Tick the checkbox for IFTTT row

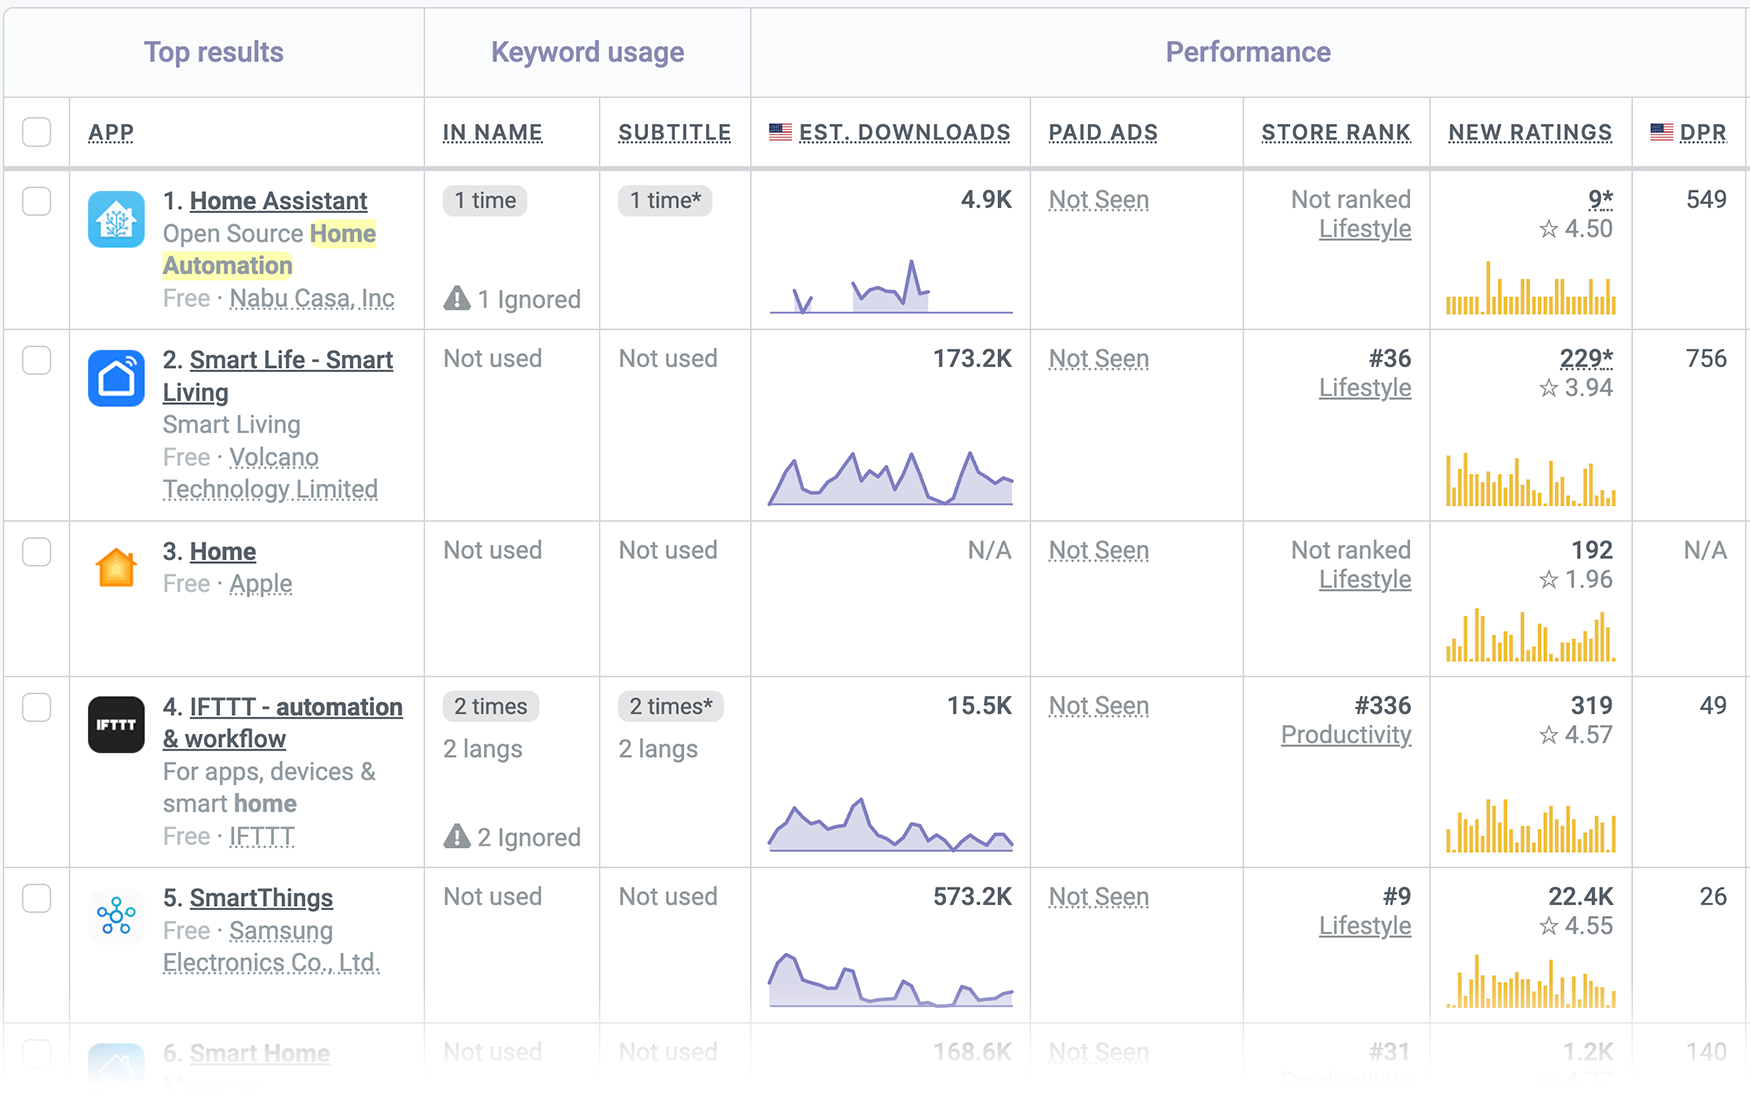coord(37,707)
